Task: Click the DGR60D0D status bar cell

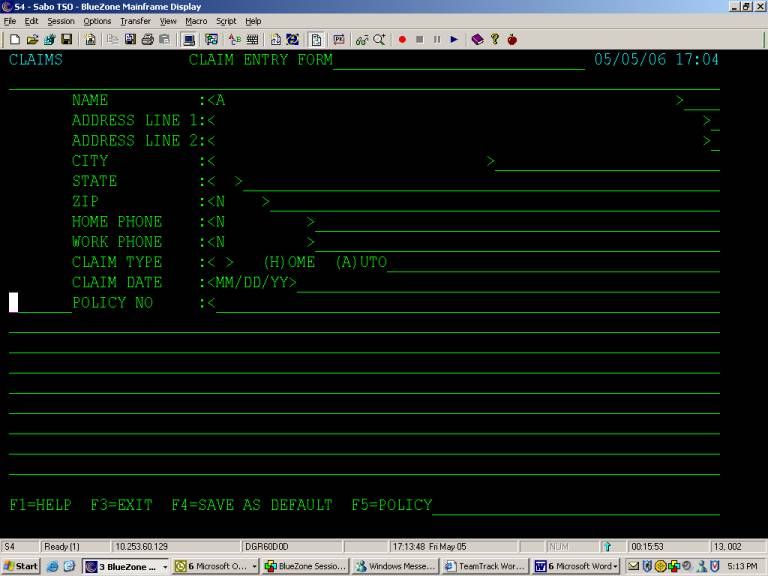Action: tap(292, 547)
